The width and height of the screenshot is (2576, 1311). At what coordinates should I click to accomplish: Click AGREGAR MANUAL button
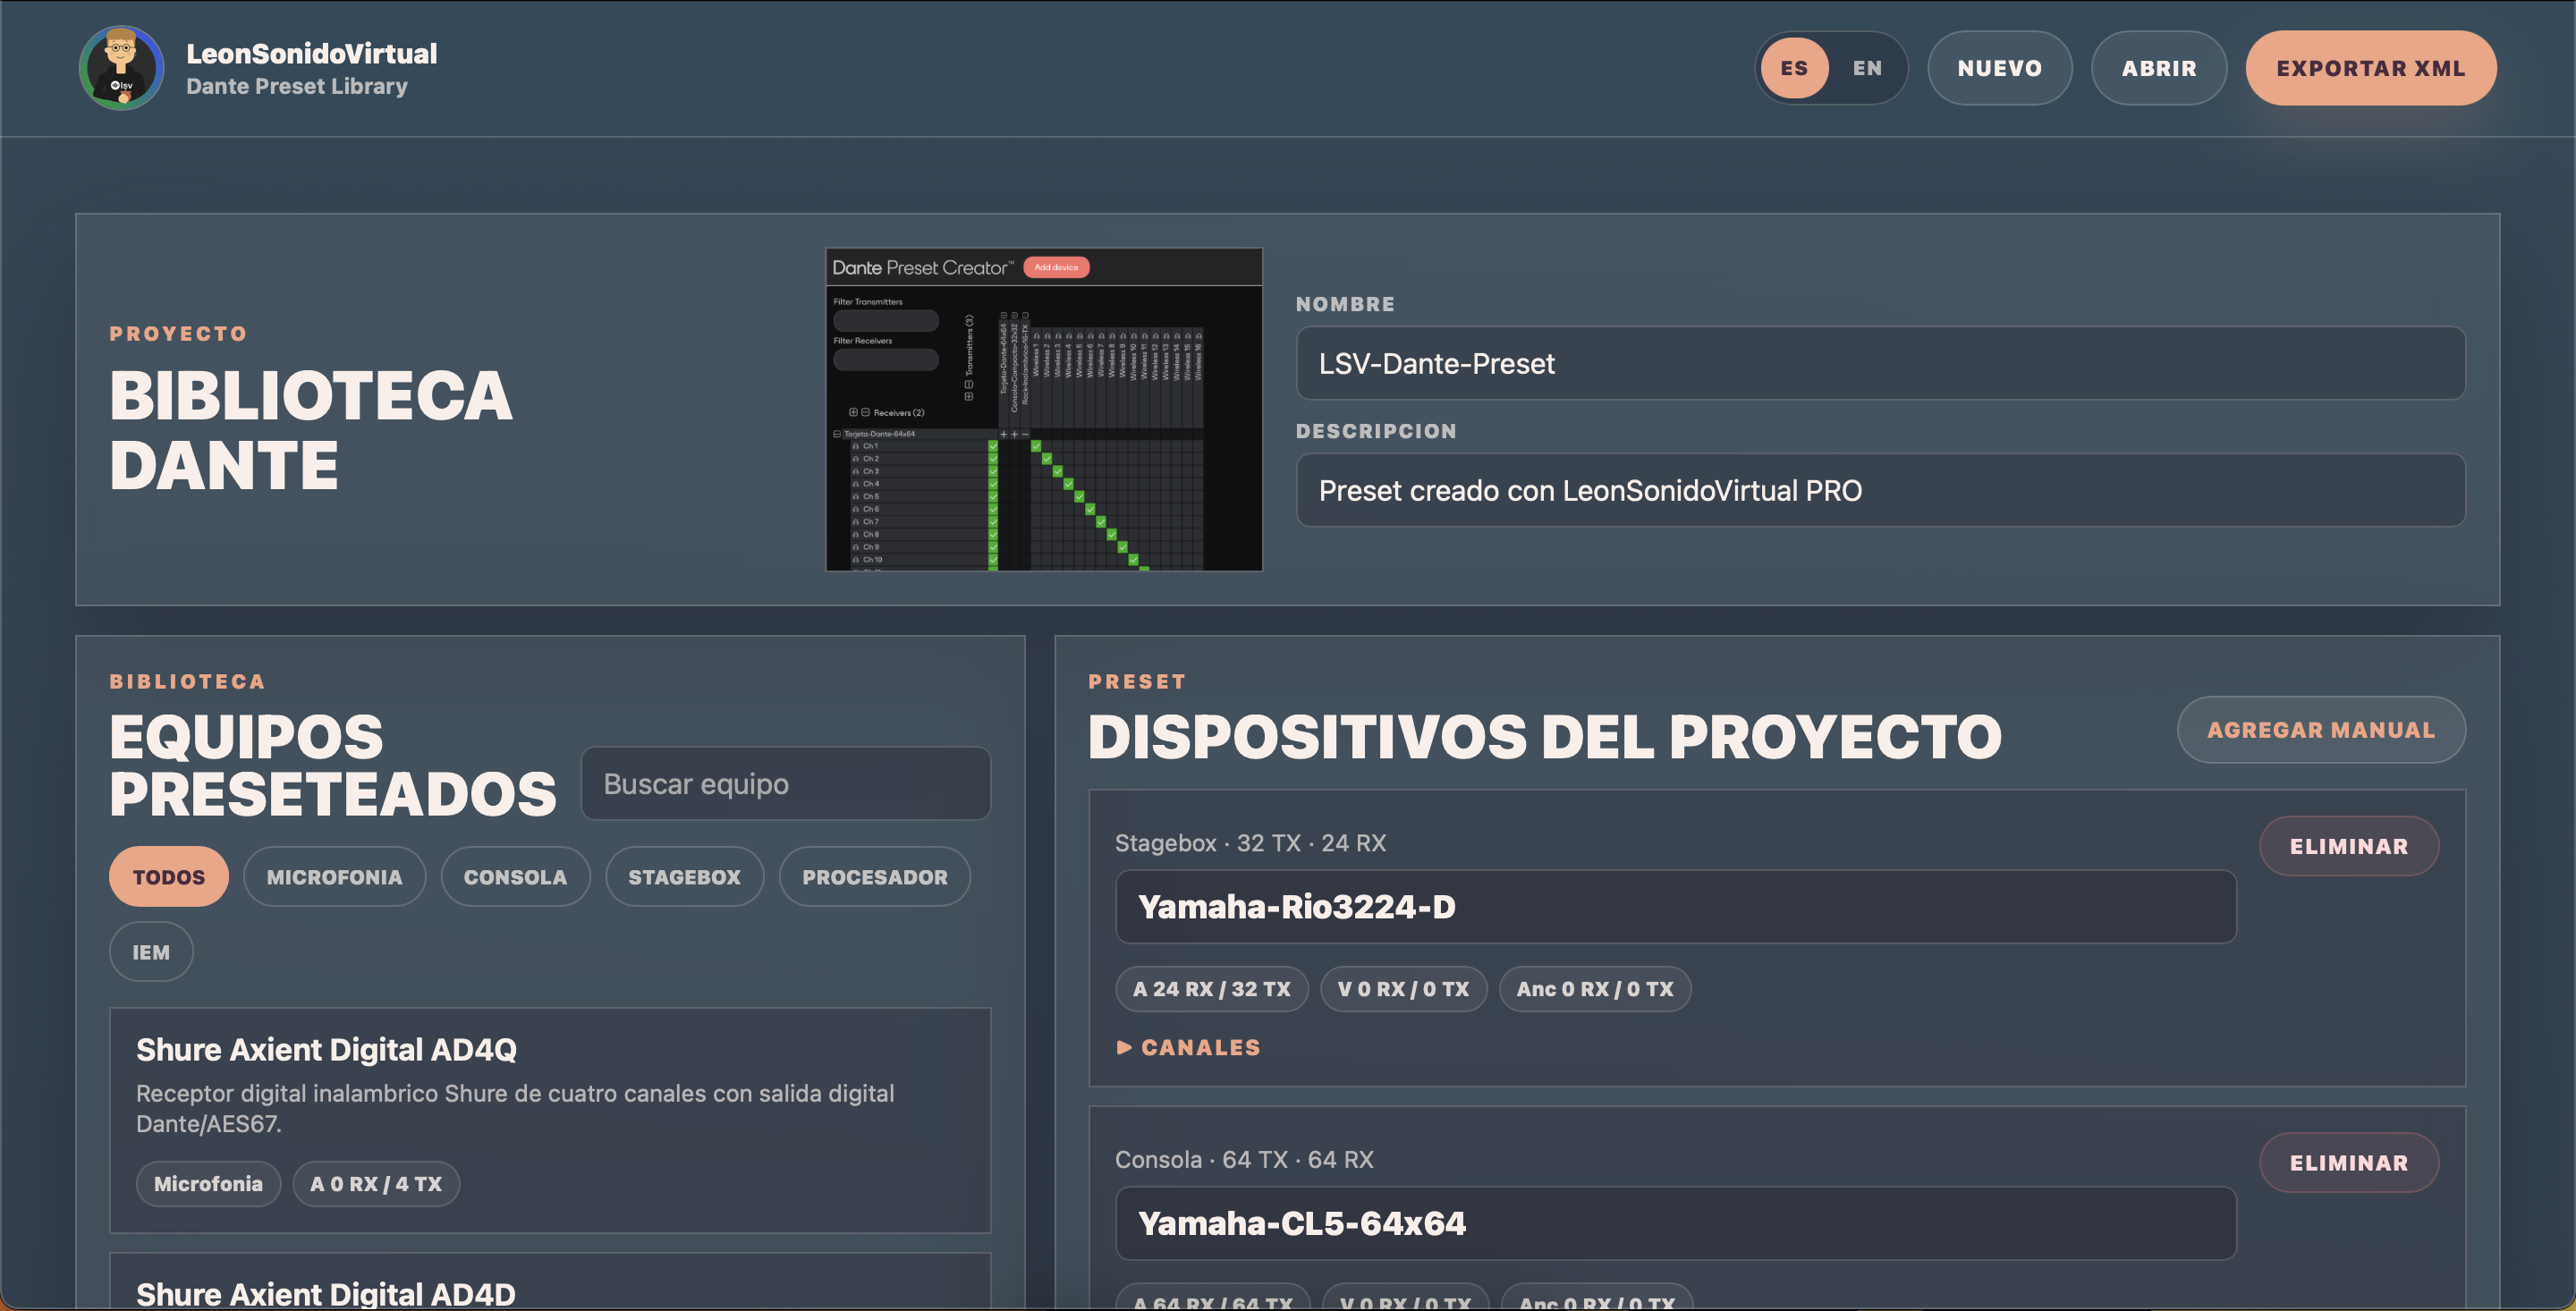click(x=2320, y=730)
